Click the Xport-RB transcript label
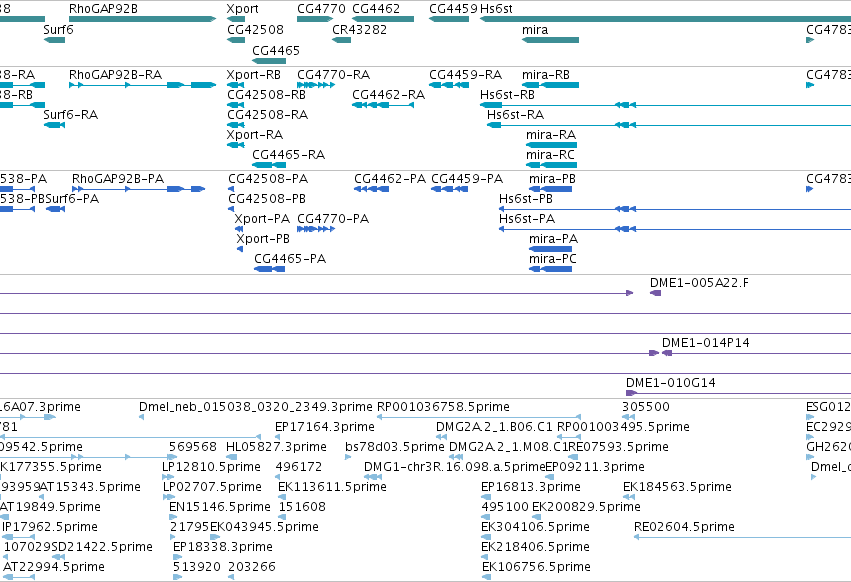Image resolution: width=851 pixels, height=582 pixels. [254, 74]
